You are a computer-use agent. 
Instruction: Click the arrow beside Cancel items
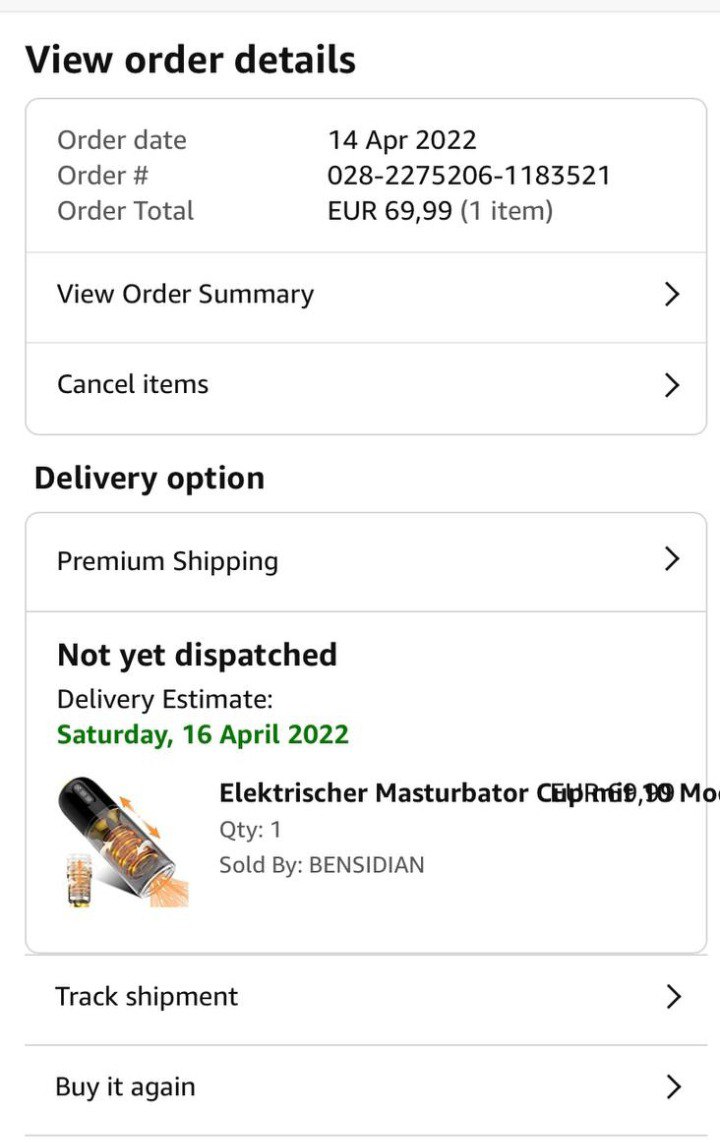(x=672, y=385)
